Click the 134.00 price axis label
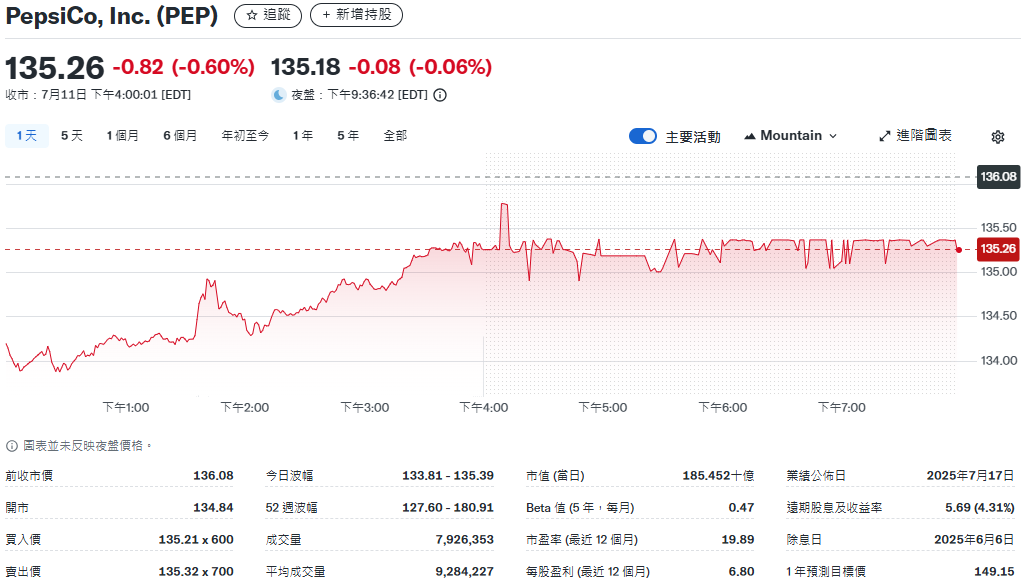 click(999, 360)
